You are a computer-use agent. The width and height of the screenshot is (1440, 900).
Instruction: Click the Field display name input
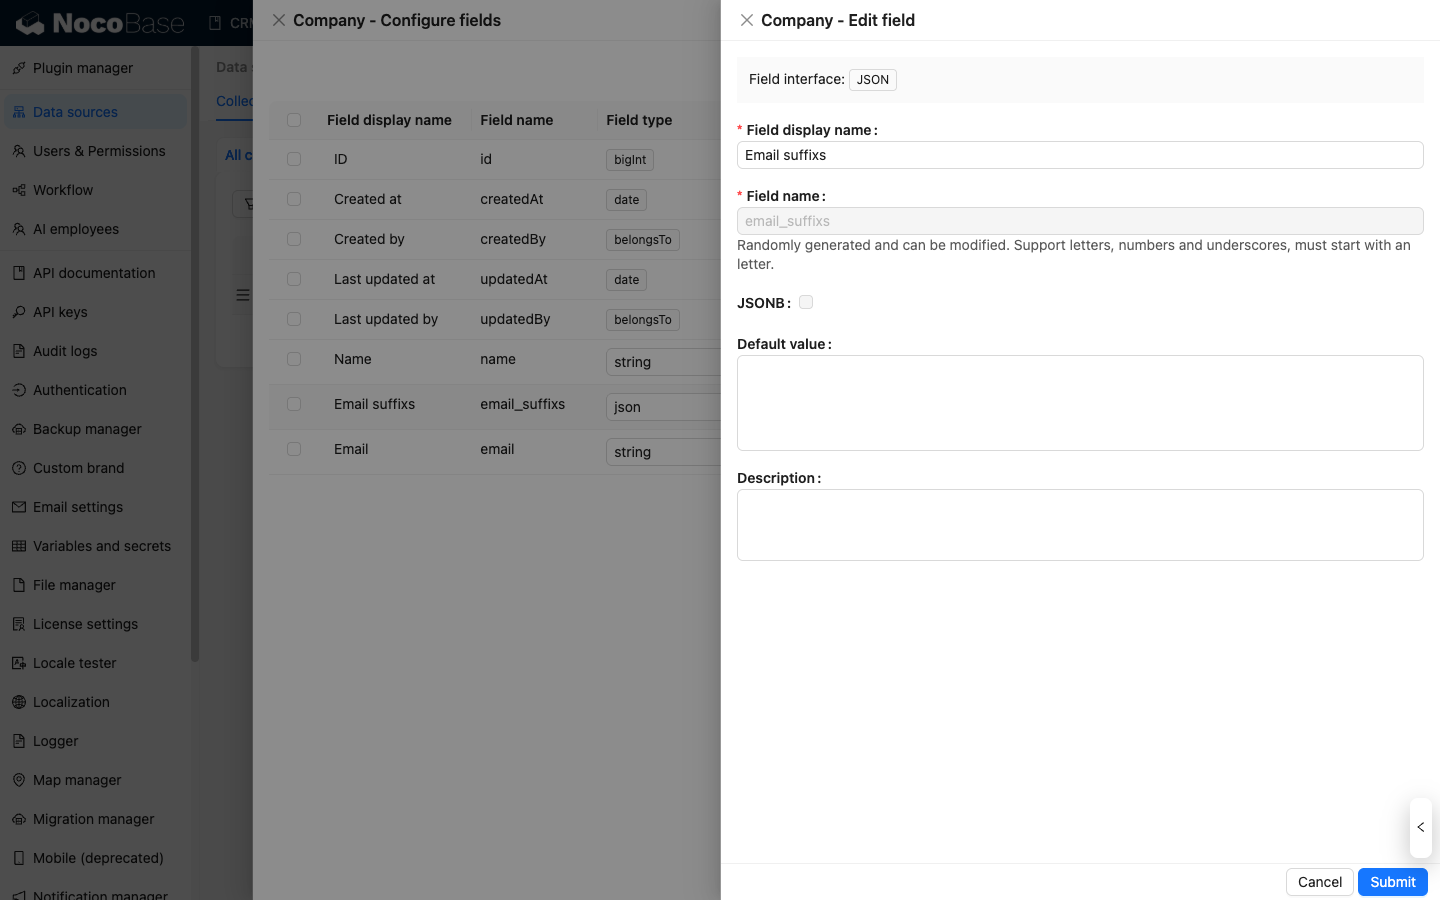coord(1080,155)
